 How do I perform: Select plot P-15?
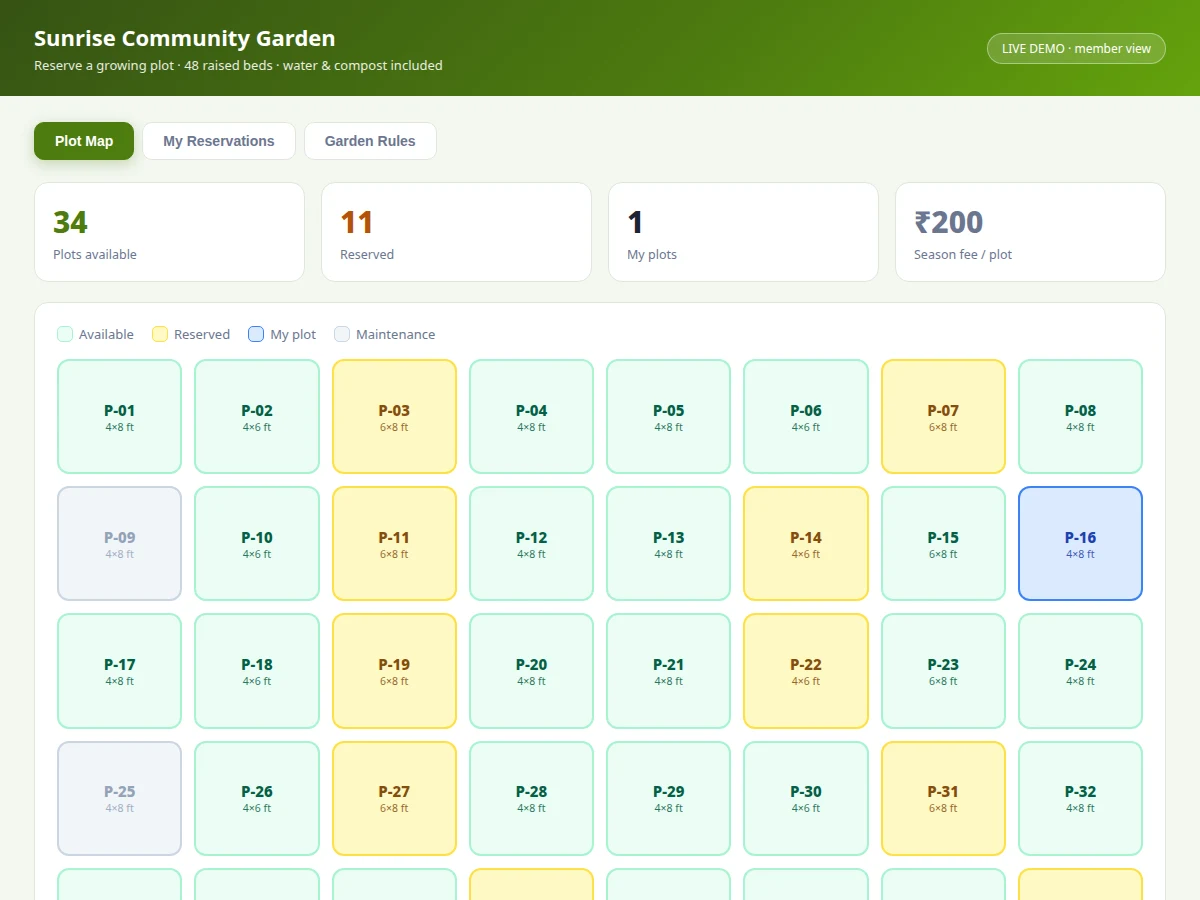943,544
